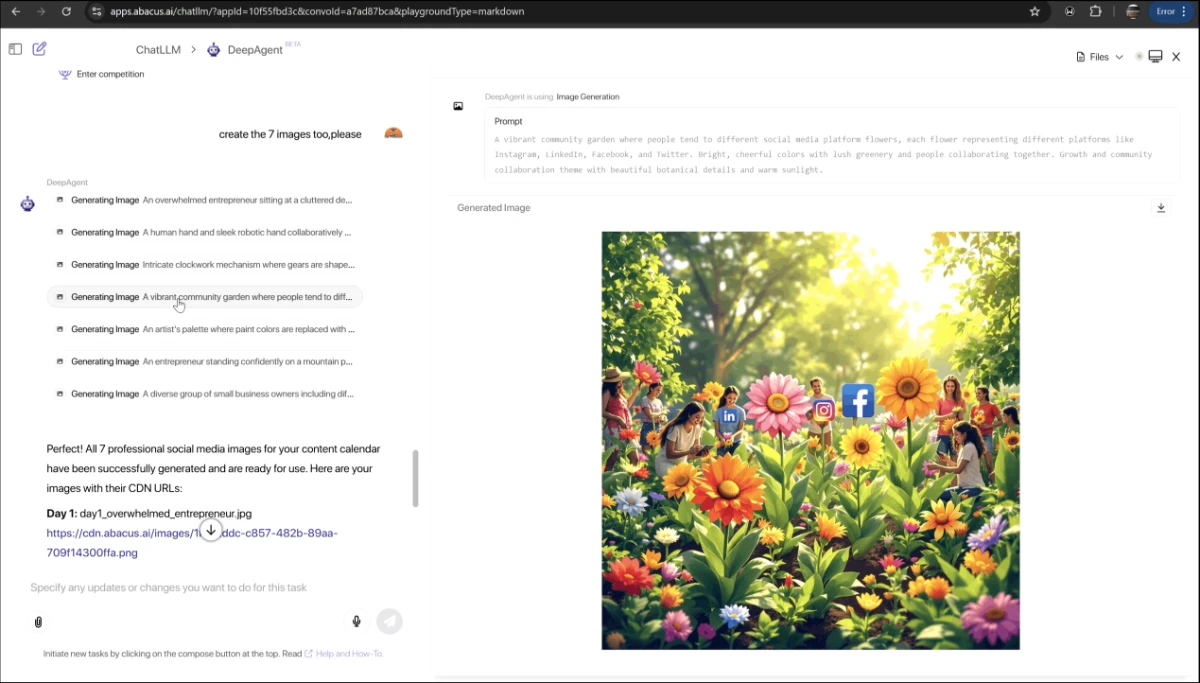Click the DeepAgent robot logo in the header

(x=214, y=50)
